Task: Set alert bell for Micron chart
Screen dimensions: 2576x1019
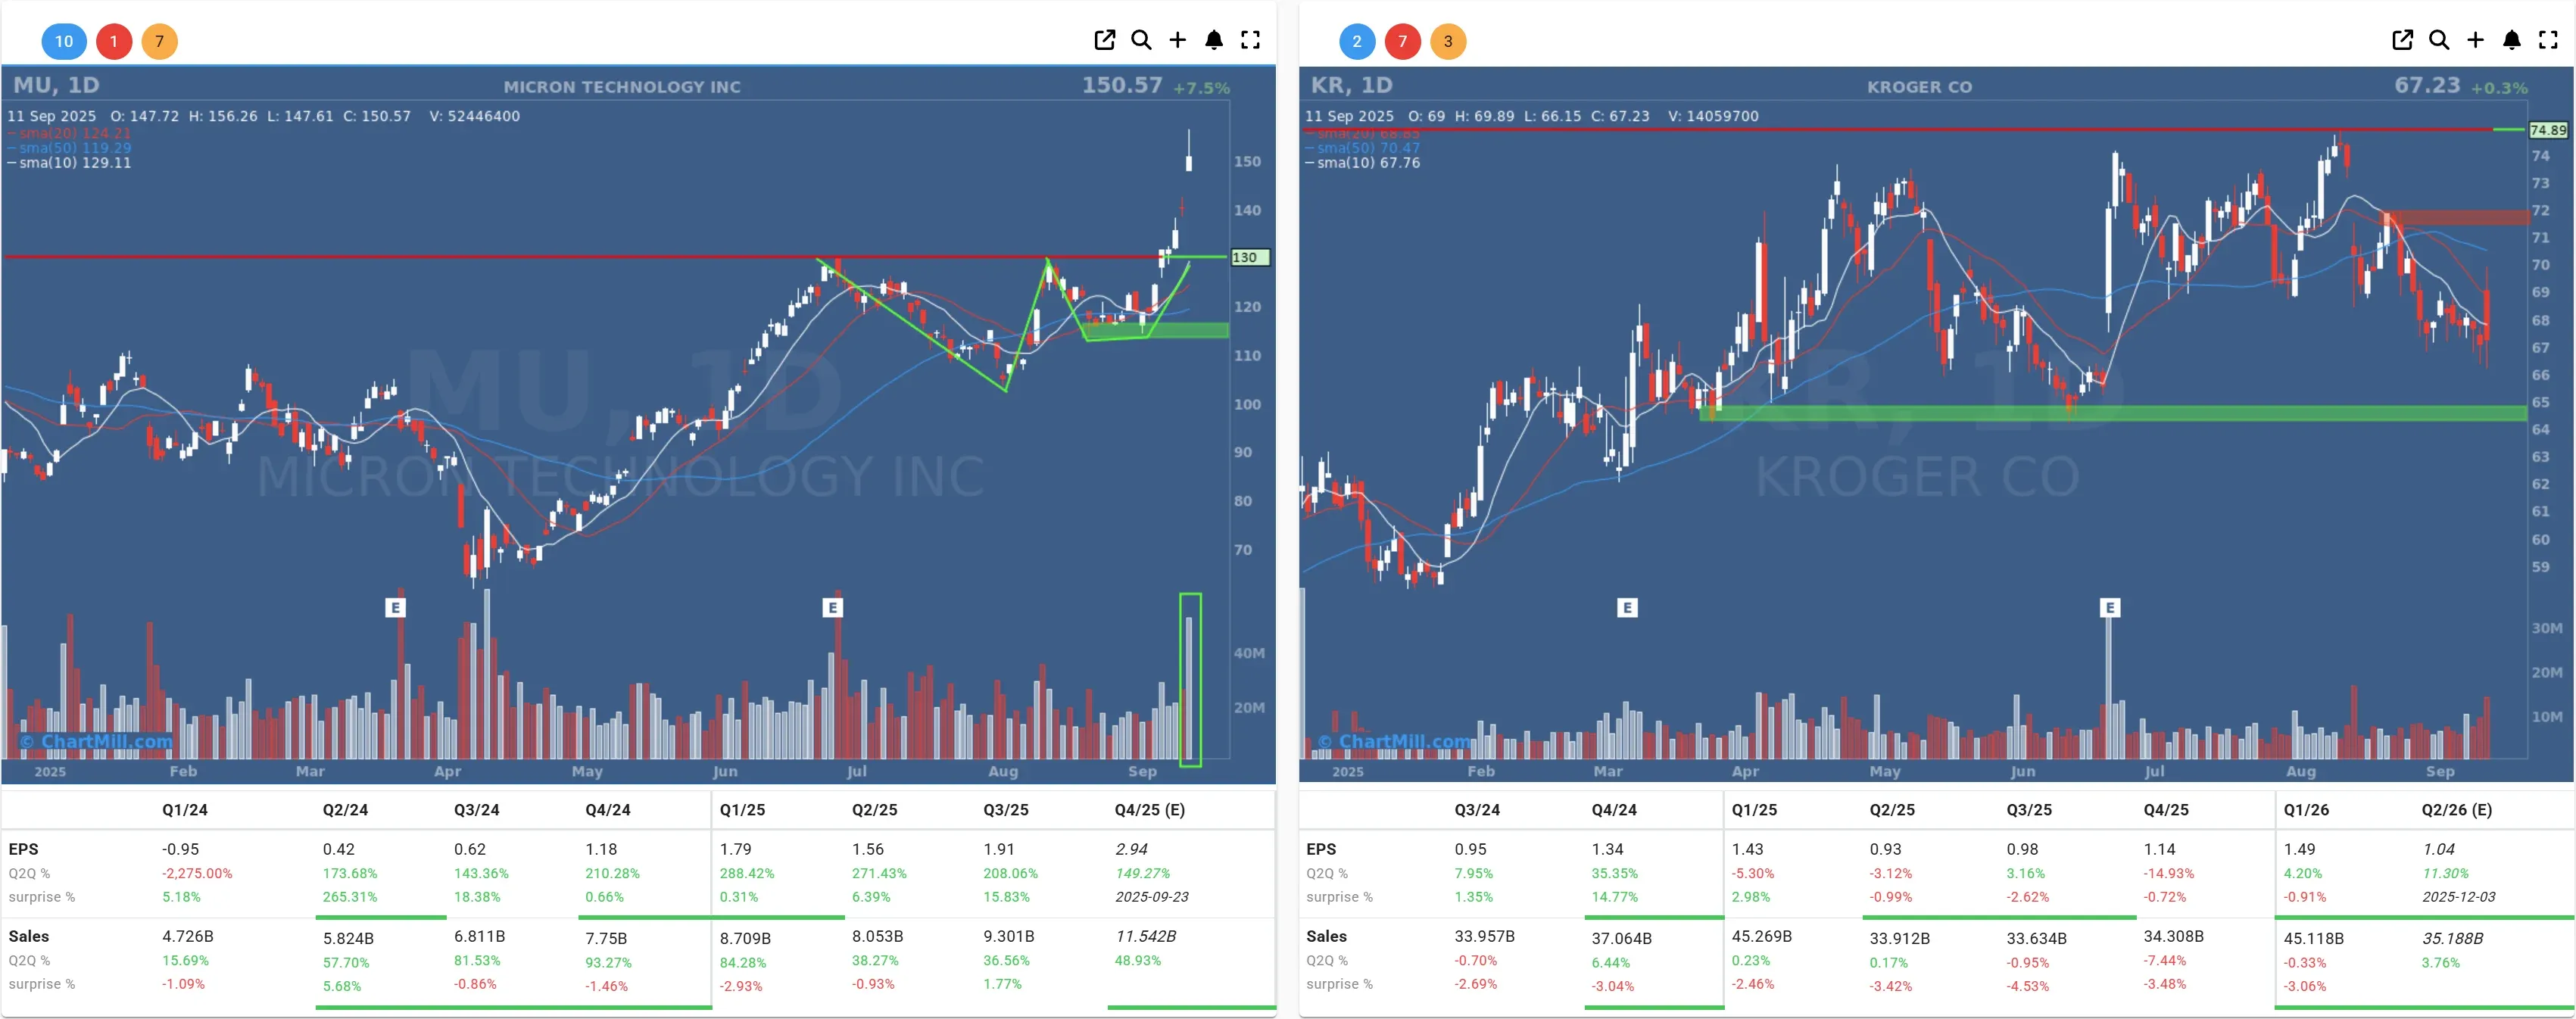Action: click(x=1214, y=40)
